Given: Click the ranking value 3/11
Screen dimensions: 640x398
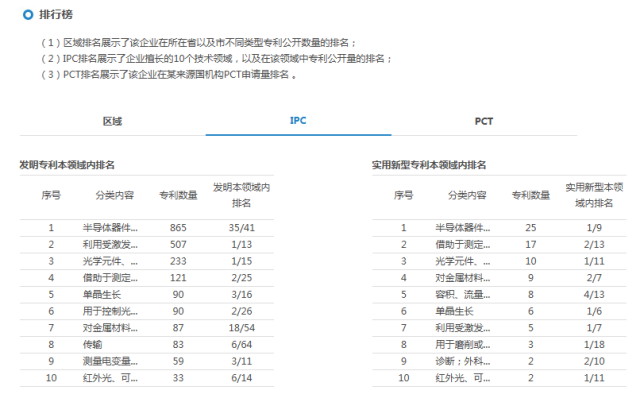Looking at the screenshot, I should 242,361.
